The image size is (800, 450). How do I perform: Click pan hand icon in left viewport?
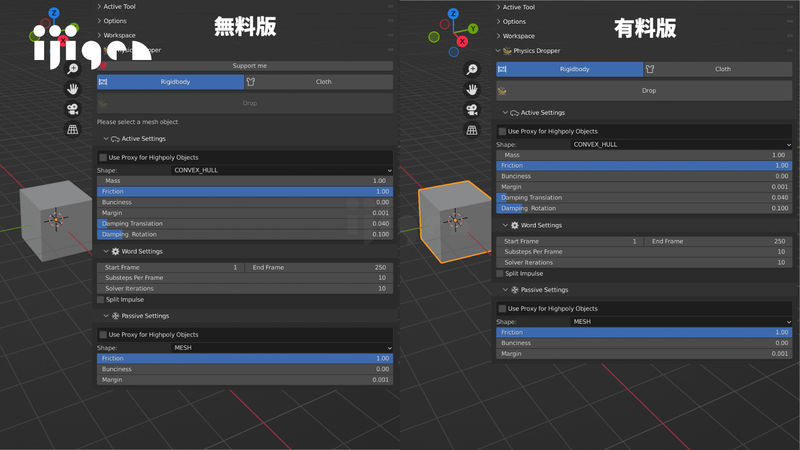72,89
